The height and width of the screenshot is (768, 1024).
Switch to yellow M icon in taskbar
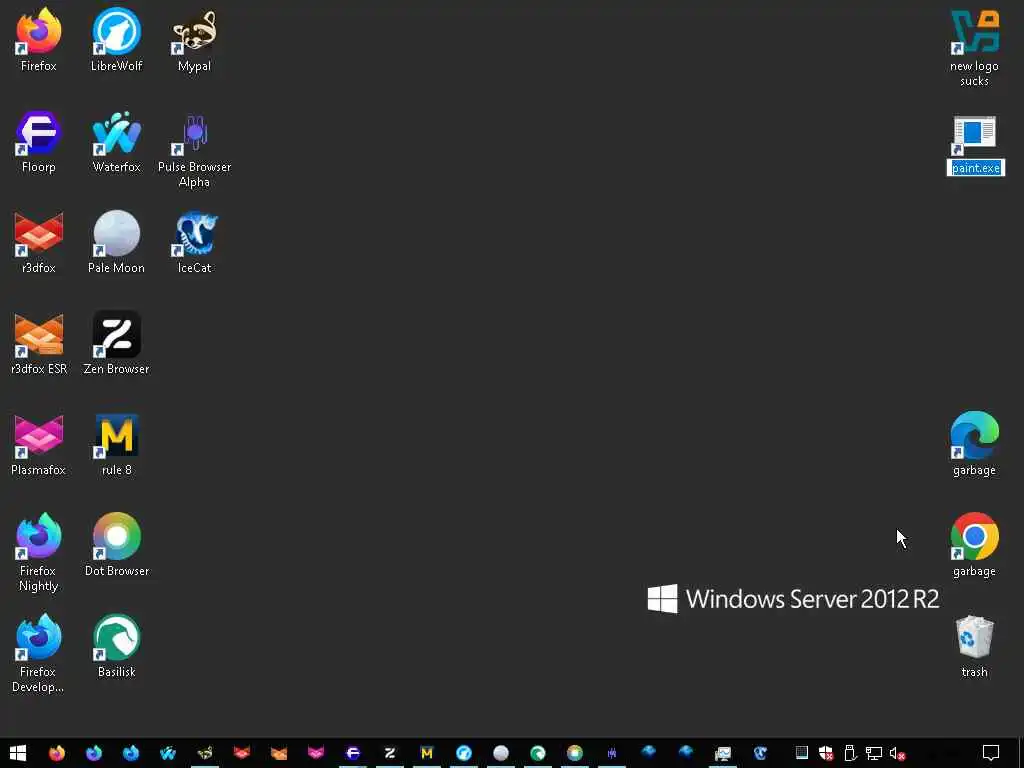point(426,753)
